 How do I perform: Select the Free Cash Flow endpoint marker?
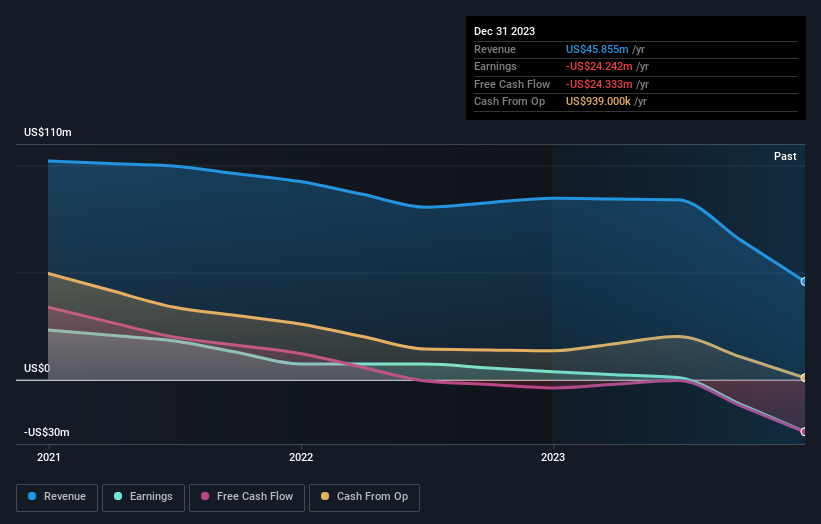point(804,432)
